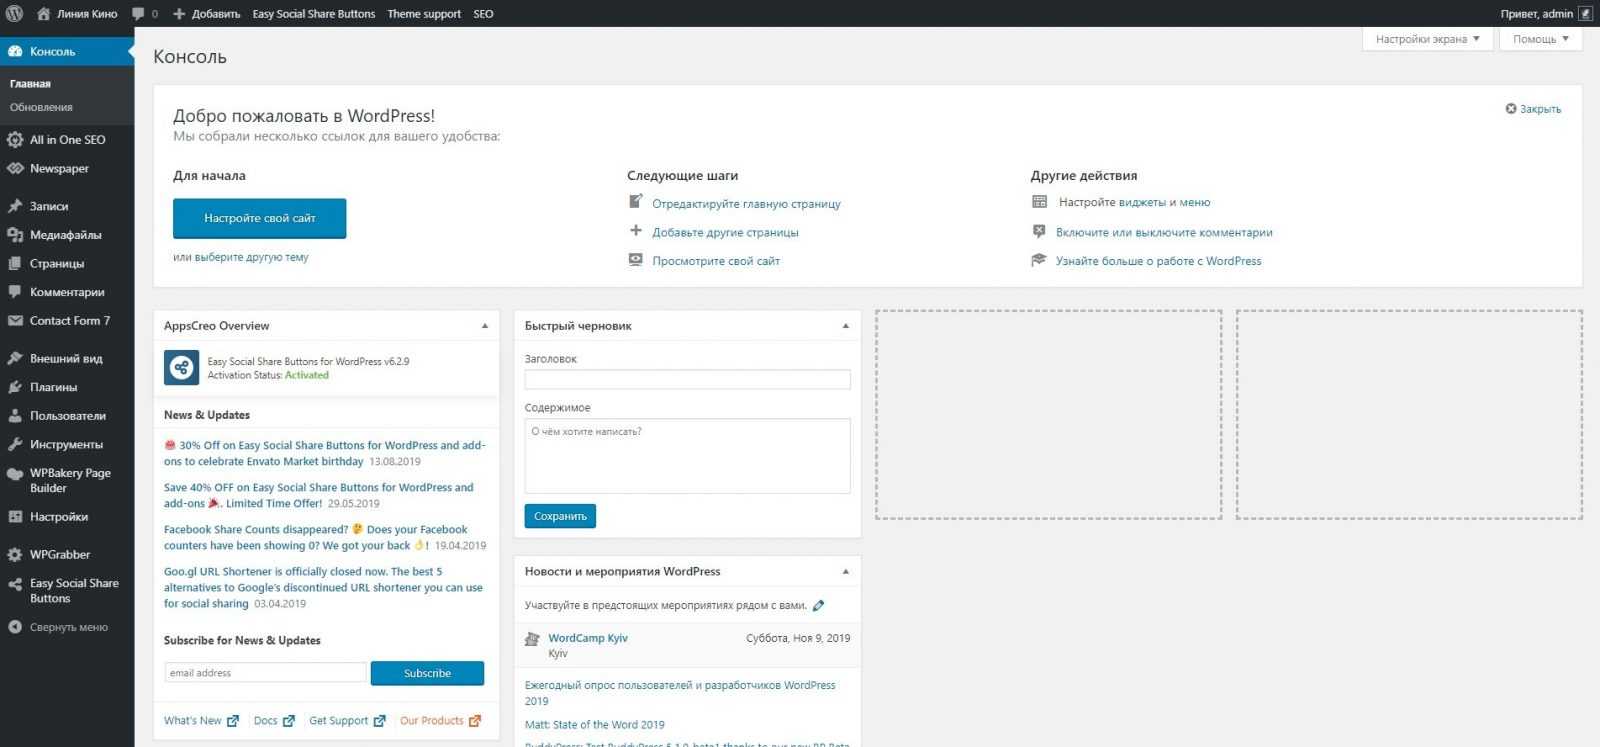Click the admin avatar icon
1600x747 pixels.
pyautogui.click(x=1585, y=14)
